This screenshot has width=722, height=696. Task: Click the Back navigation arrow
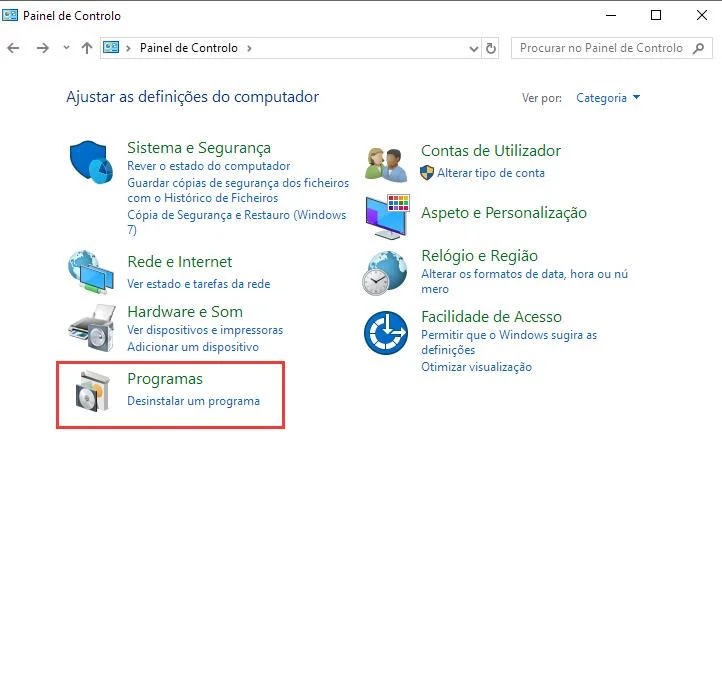click(x=13, y=48)
